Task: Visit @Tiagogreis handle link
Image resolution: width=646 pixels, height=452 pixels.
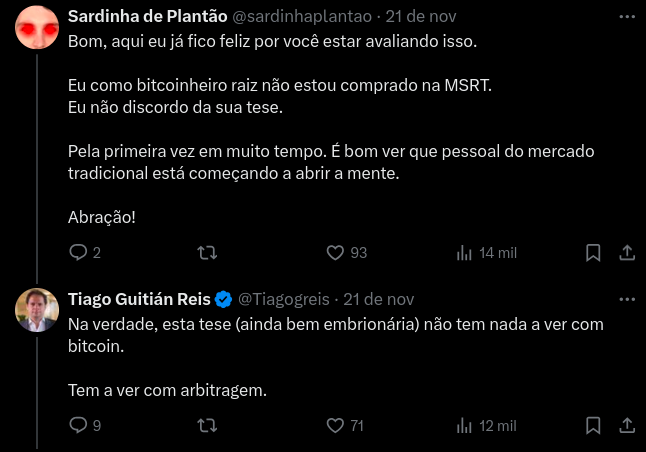Action: click(284, 300)
